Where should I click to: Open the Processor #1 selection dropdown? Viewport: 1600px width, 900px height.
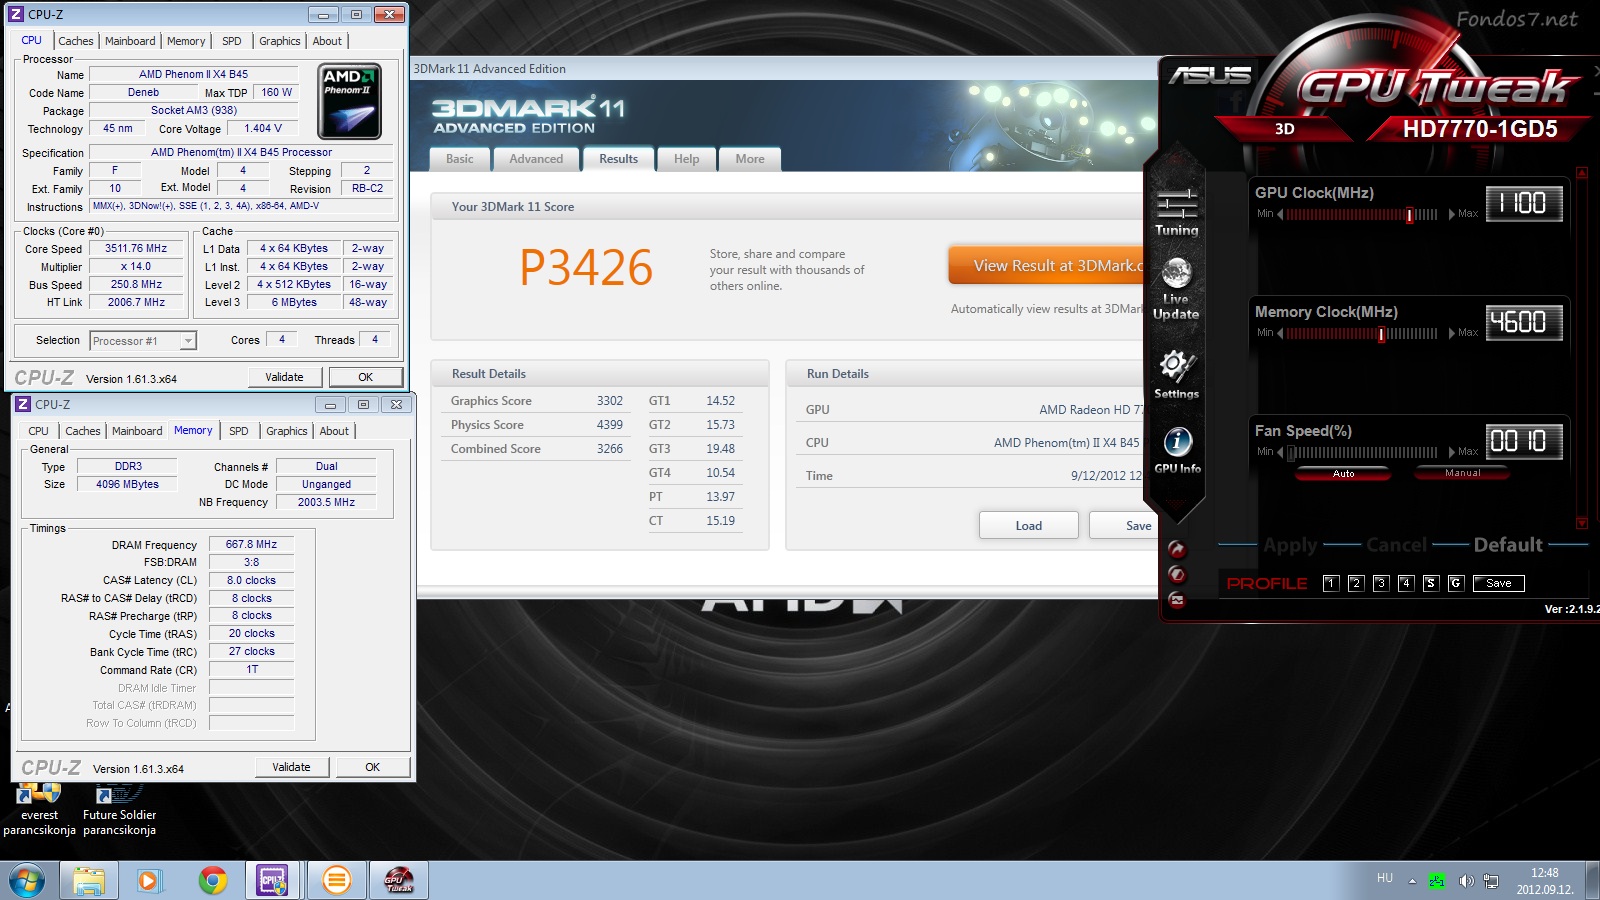(143, 341)
